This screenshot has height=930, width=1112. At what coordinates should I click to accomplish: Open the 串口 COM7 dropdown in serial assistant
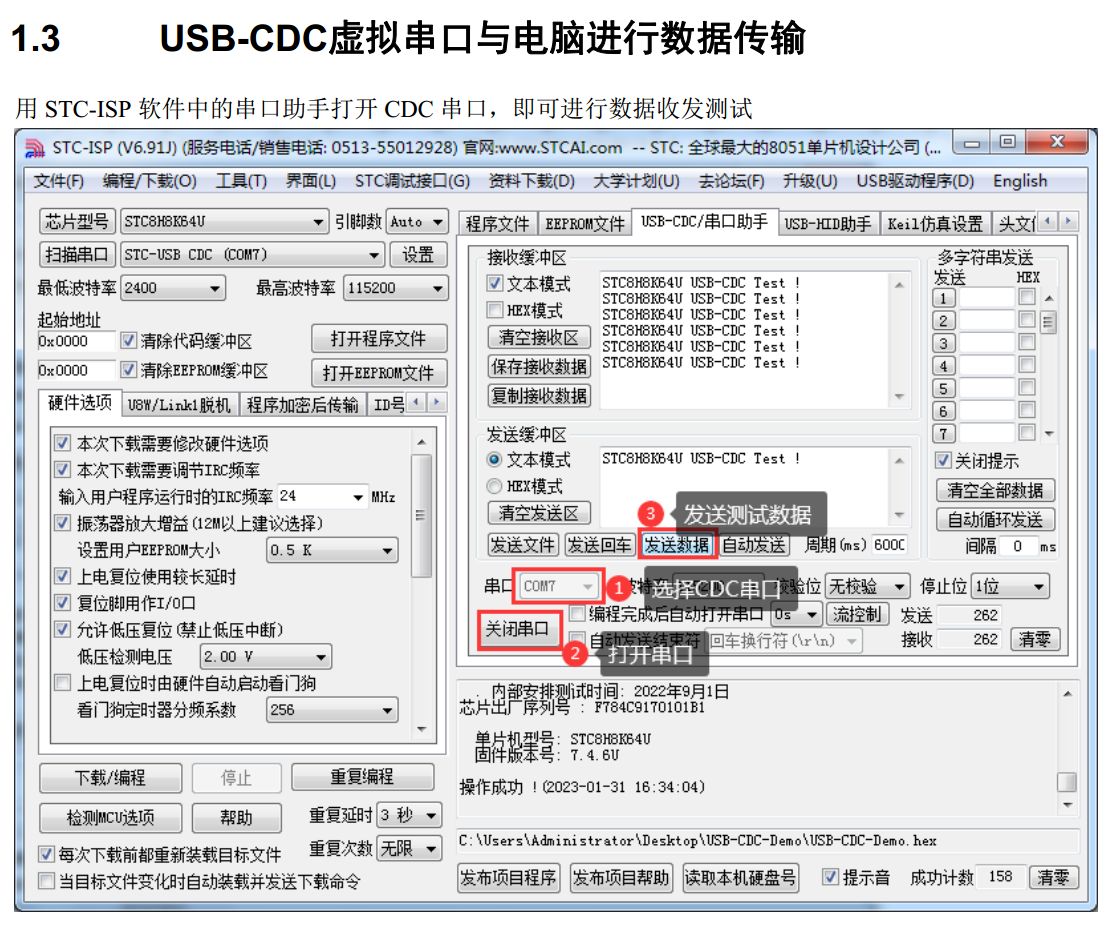[558, 587]
